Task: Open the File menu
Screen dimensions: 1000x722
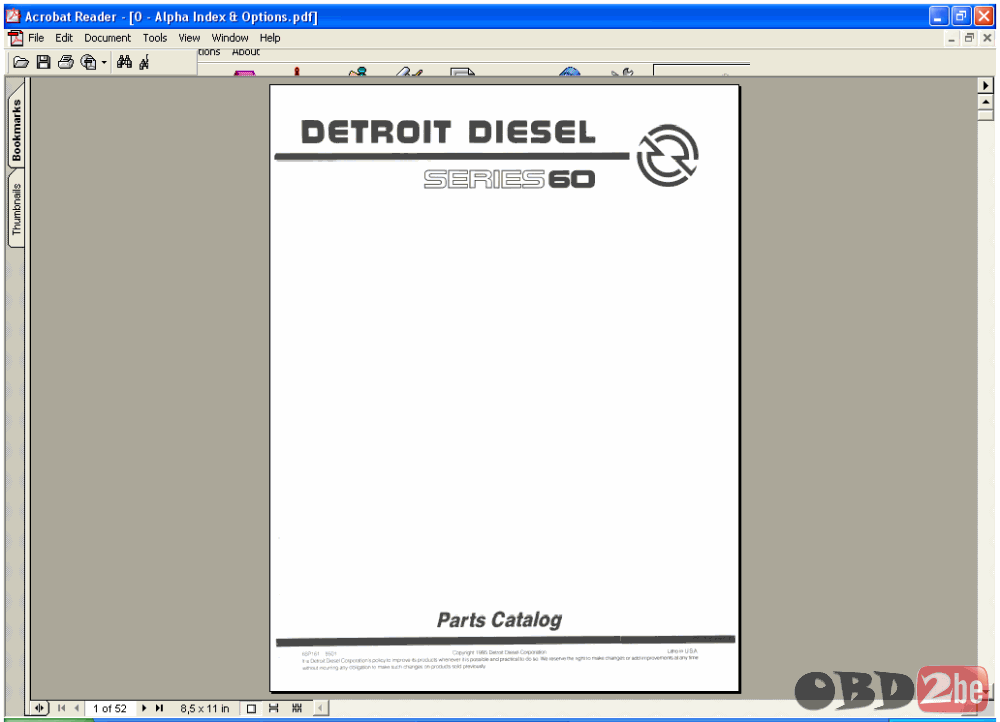Action: (36, 38)
